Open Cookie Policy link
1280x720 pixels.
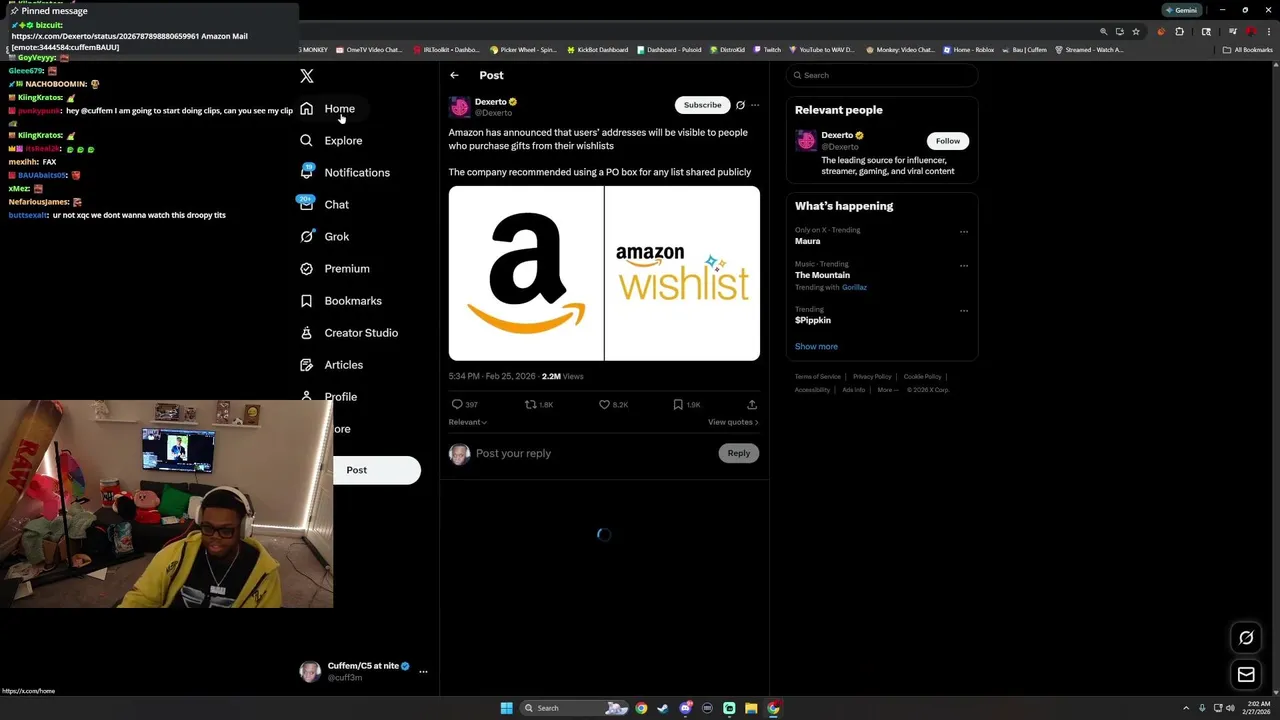pos(922,376)
